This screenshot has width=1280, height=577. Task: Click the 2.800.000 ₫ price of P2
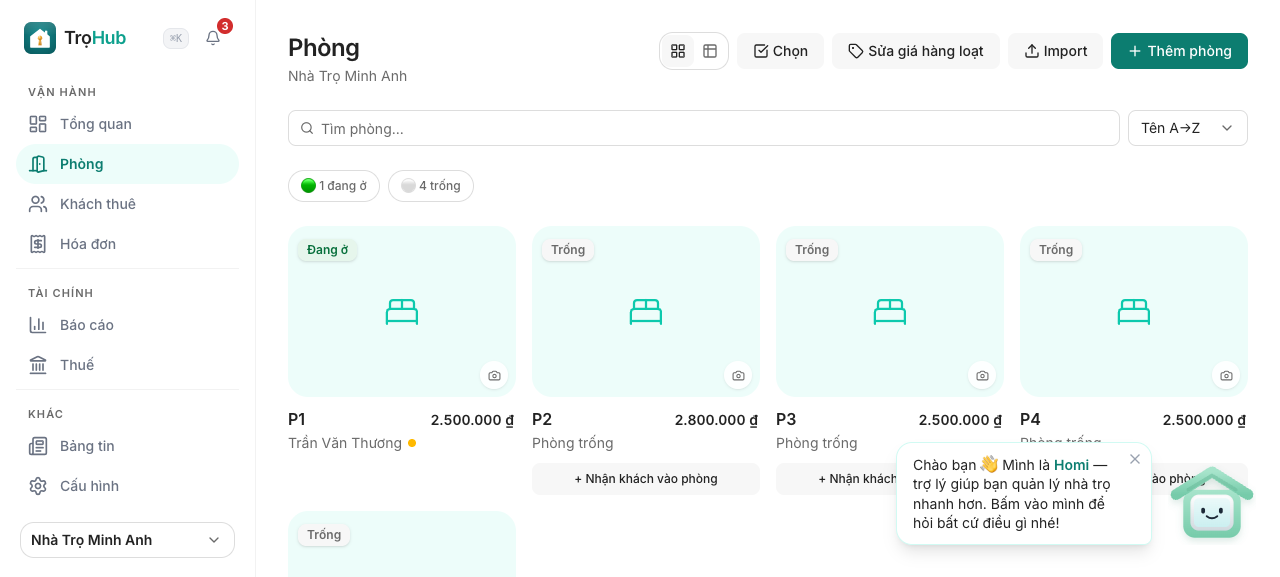pos(716,420)
